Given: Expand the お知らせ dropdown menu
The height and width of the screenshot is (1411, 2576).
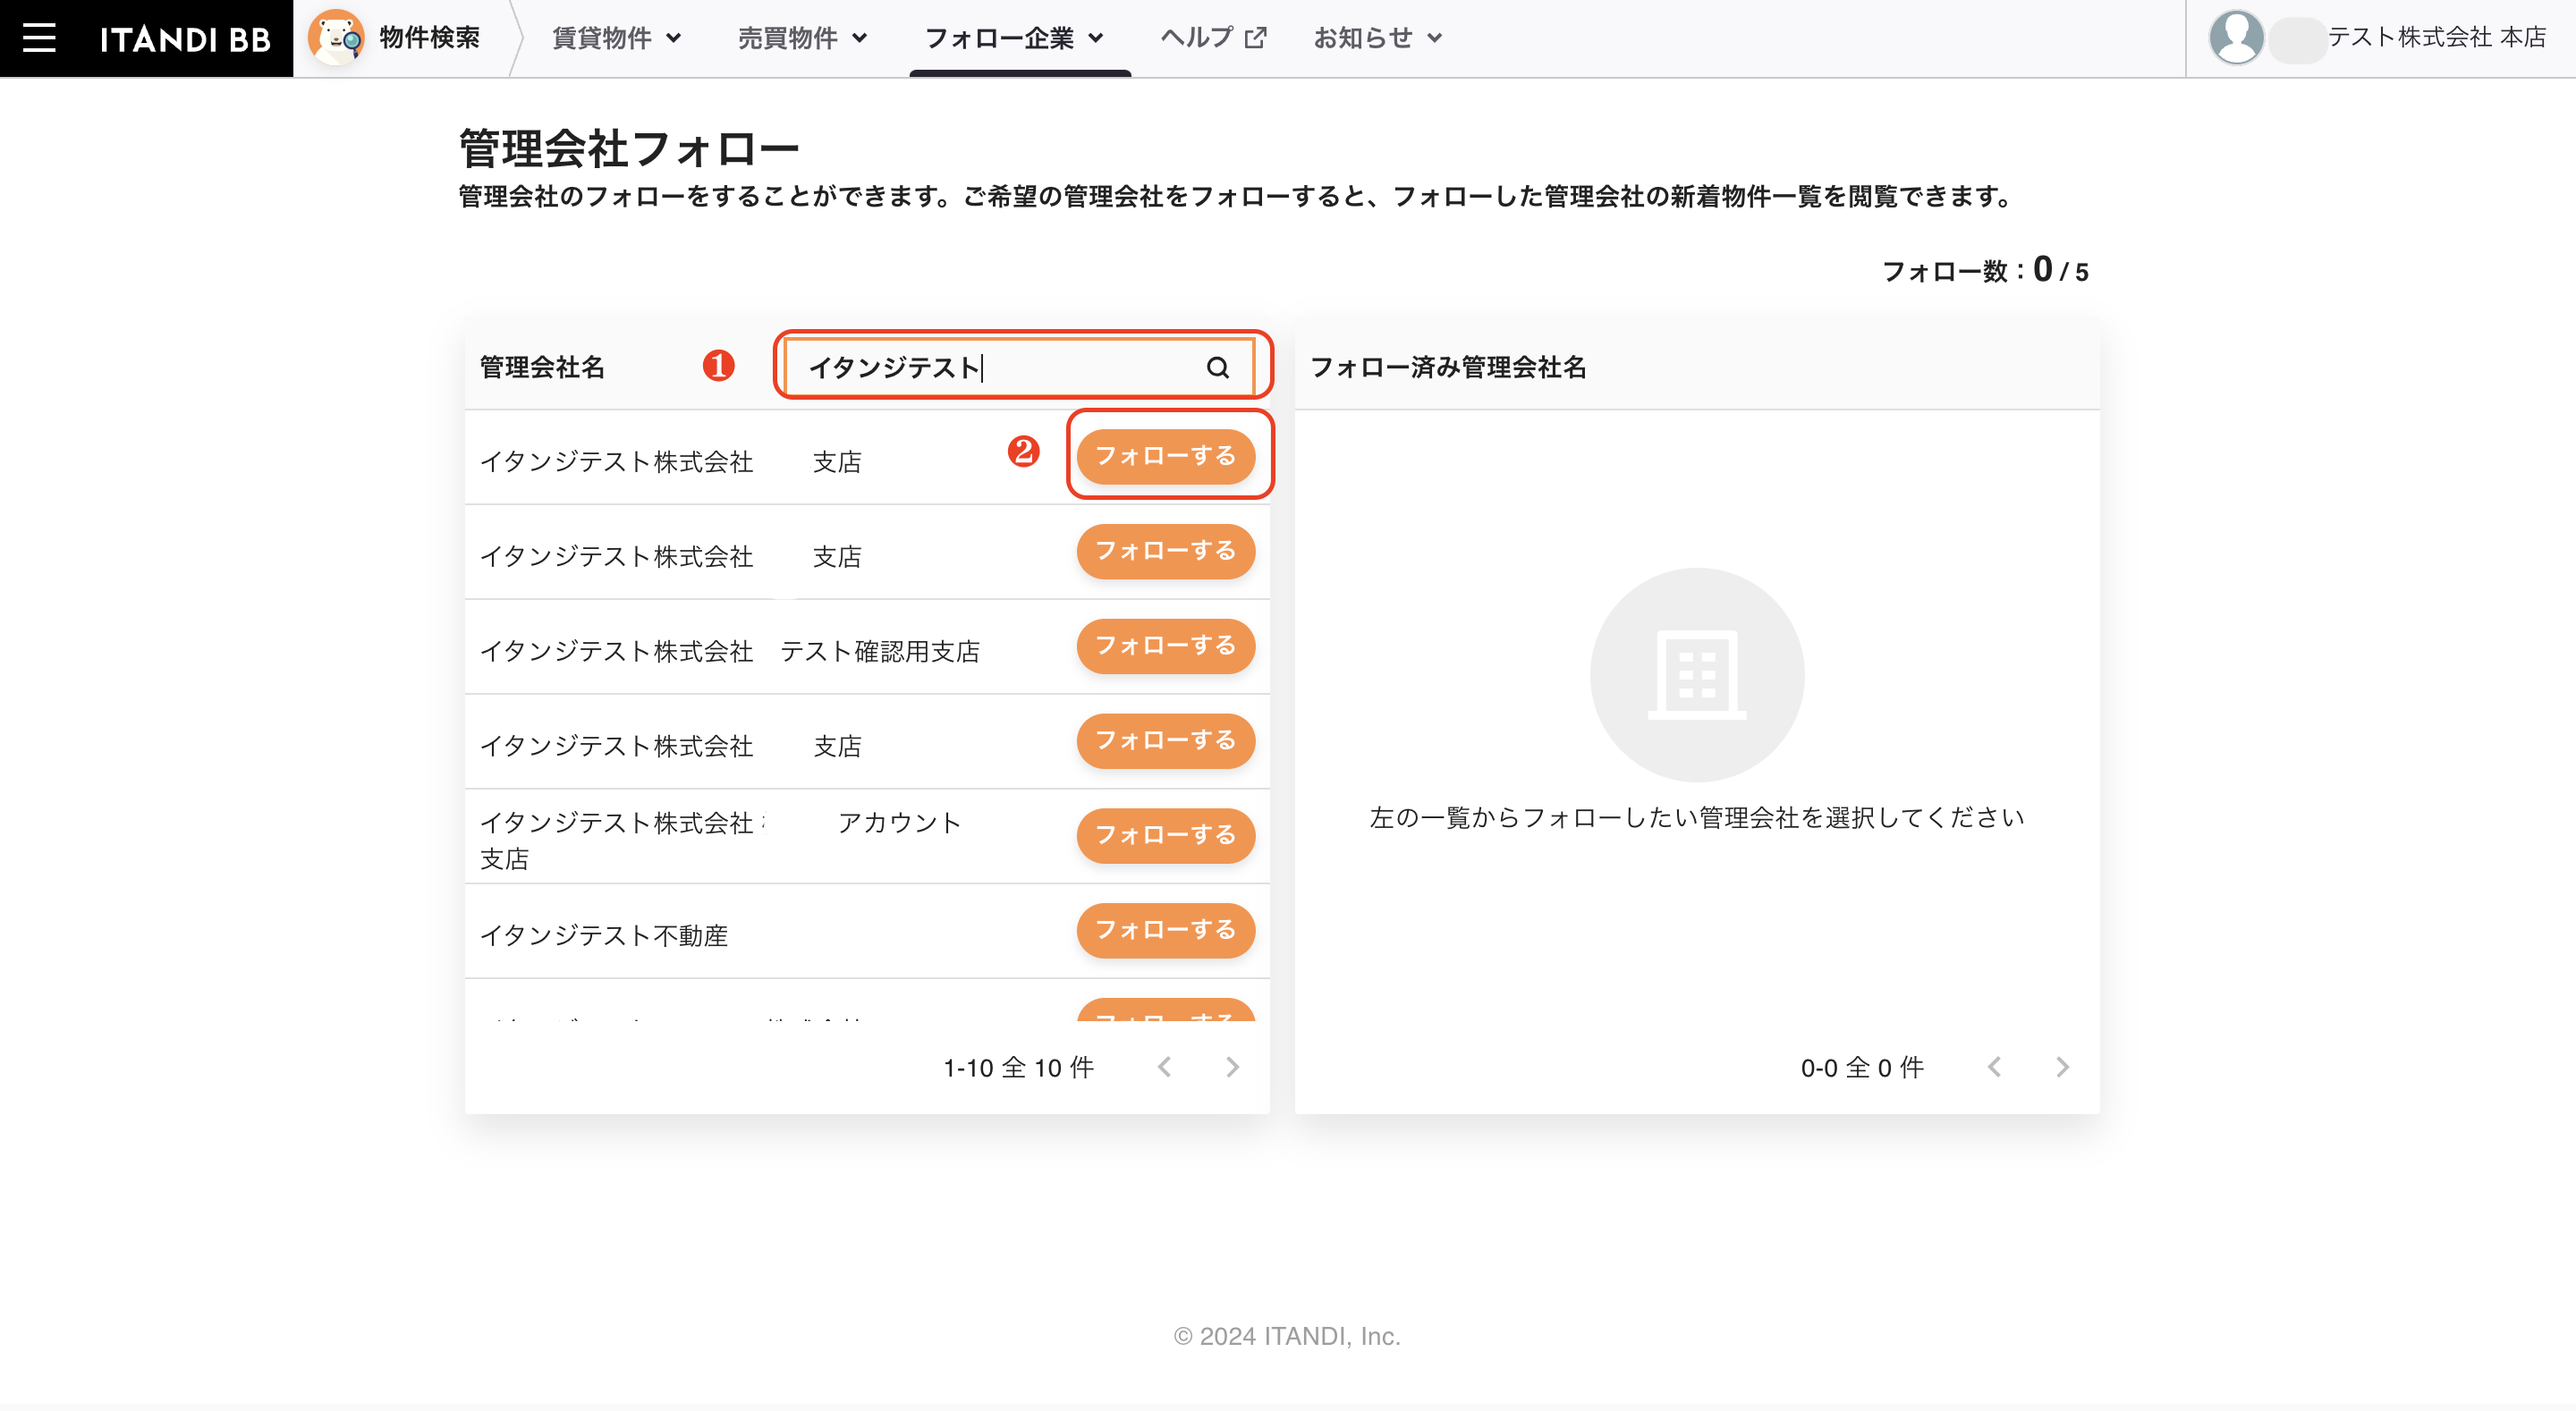Looking at the screenshot, I should coord(1378,38).
